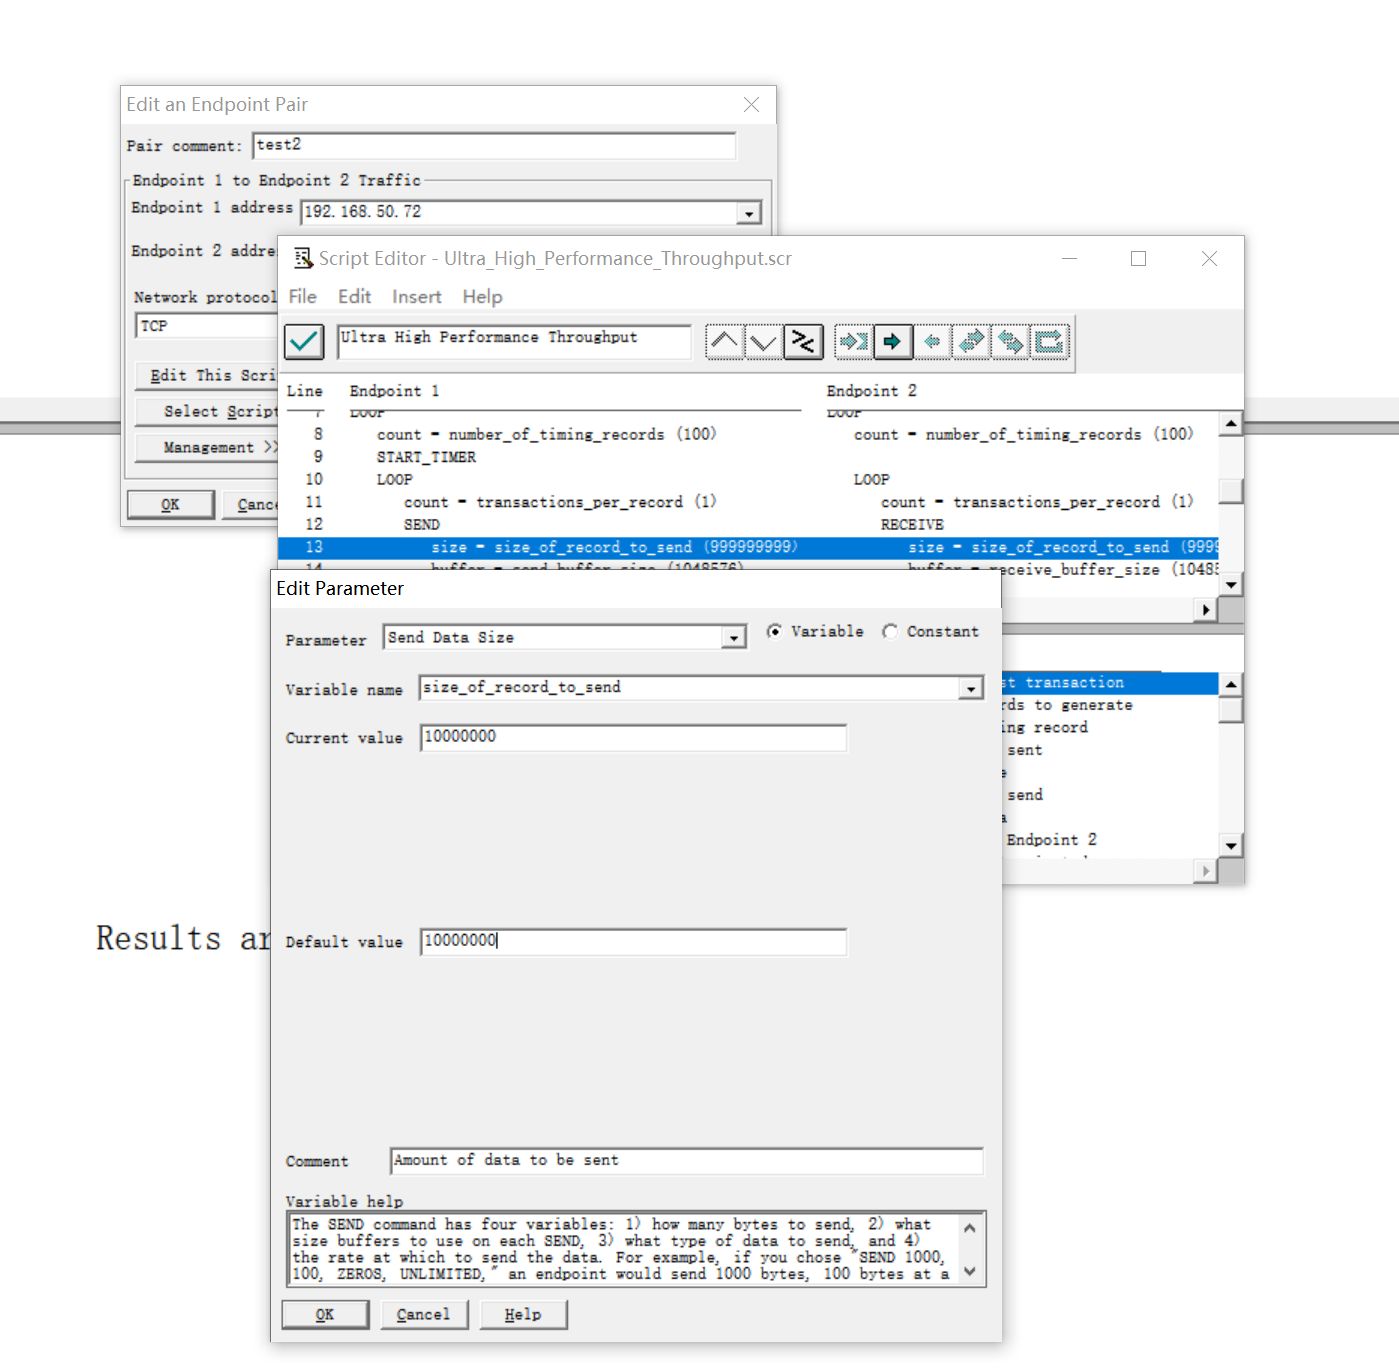Open the Insert menu in Script Editor
The width and height of the screenshot is (1399, 1372).
point(416,297)
